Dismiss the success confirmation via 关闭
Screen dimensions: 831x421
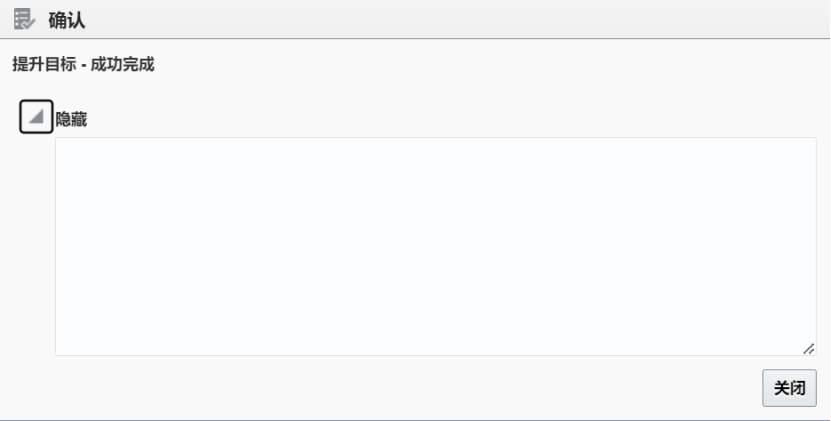(789, 388)
